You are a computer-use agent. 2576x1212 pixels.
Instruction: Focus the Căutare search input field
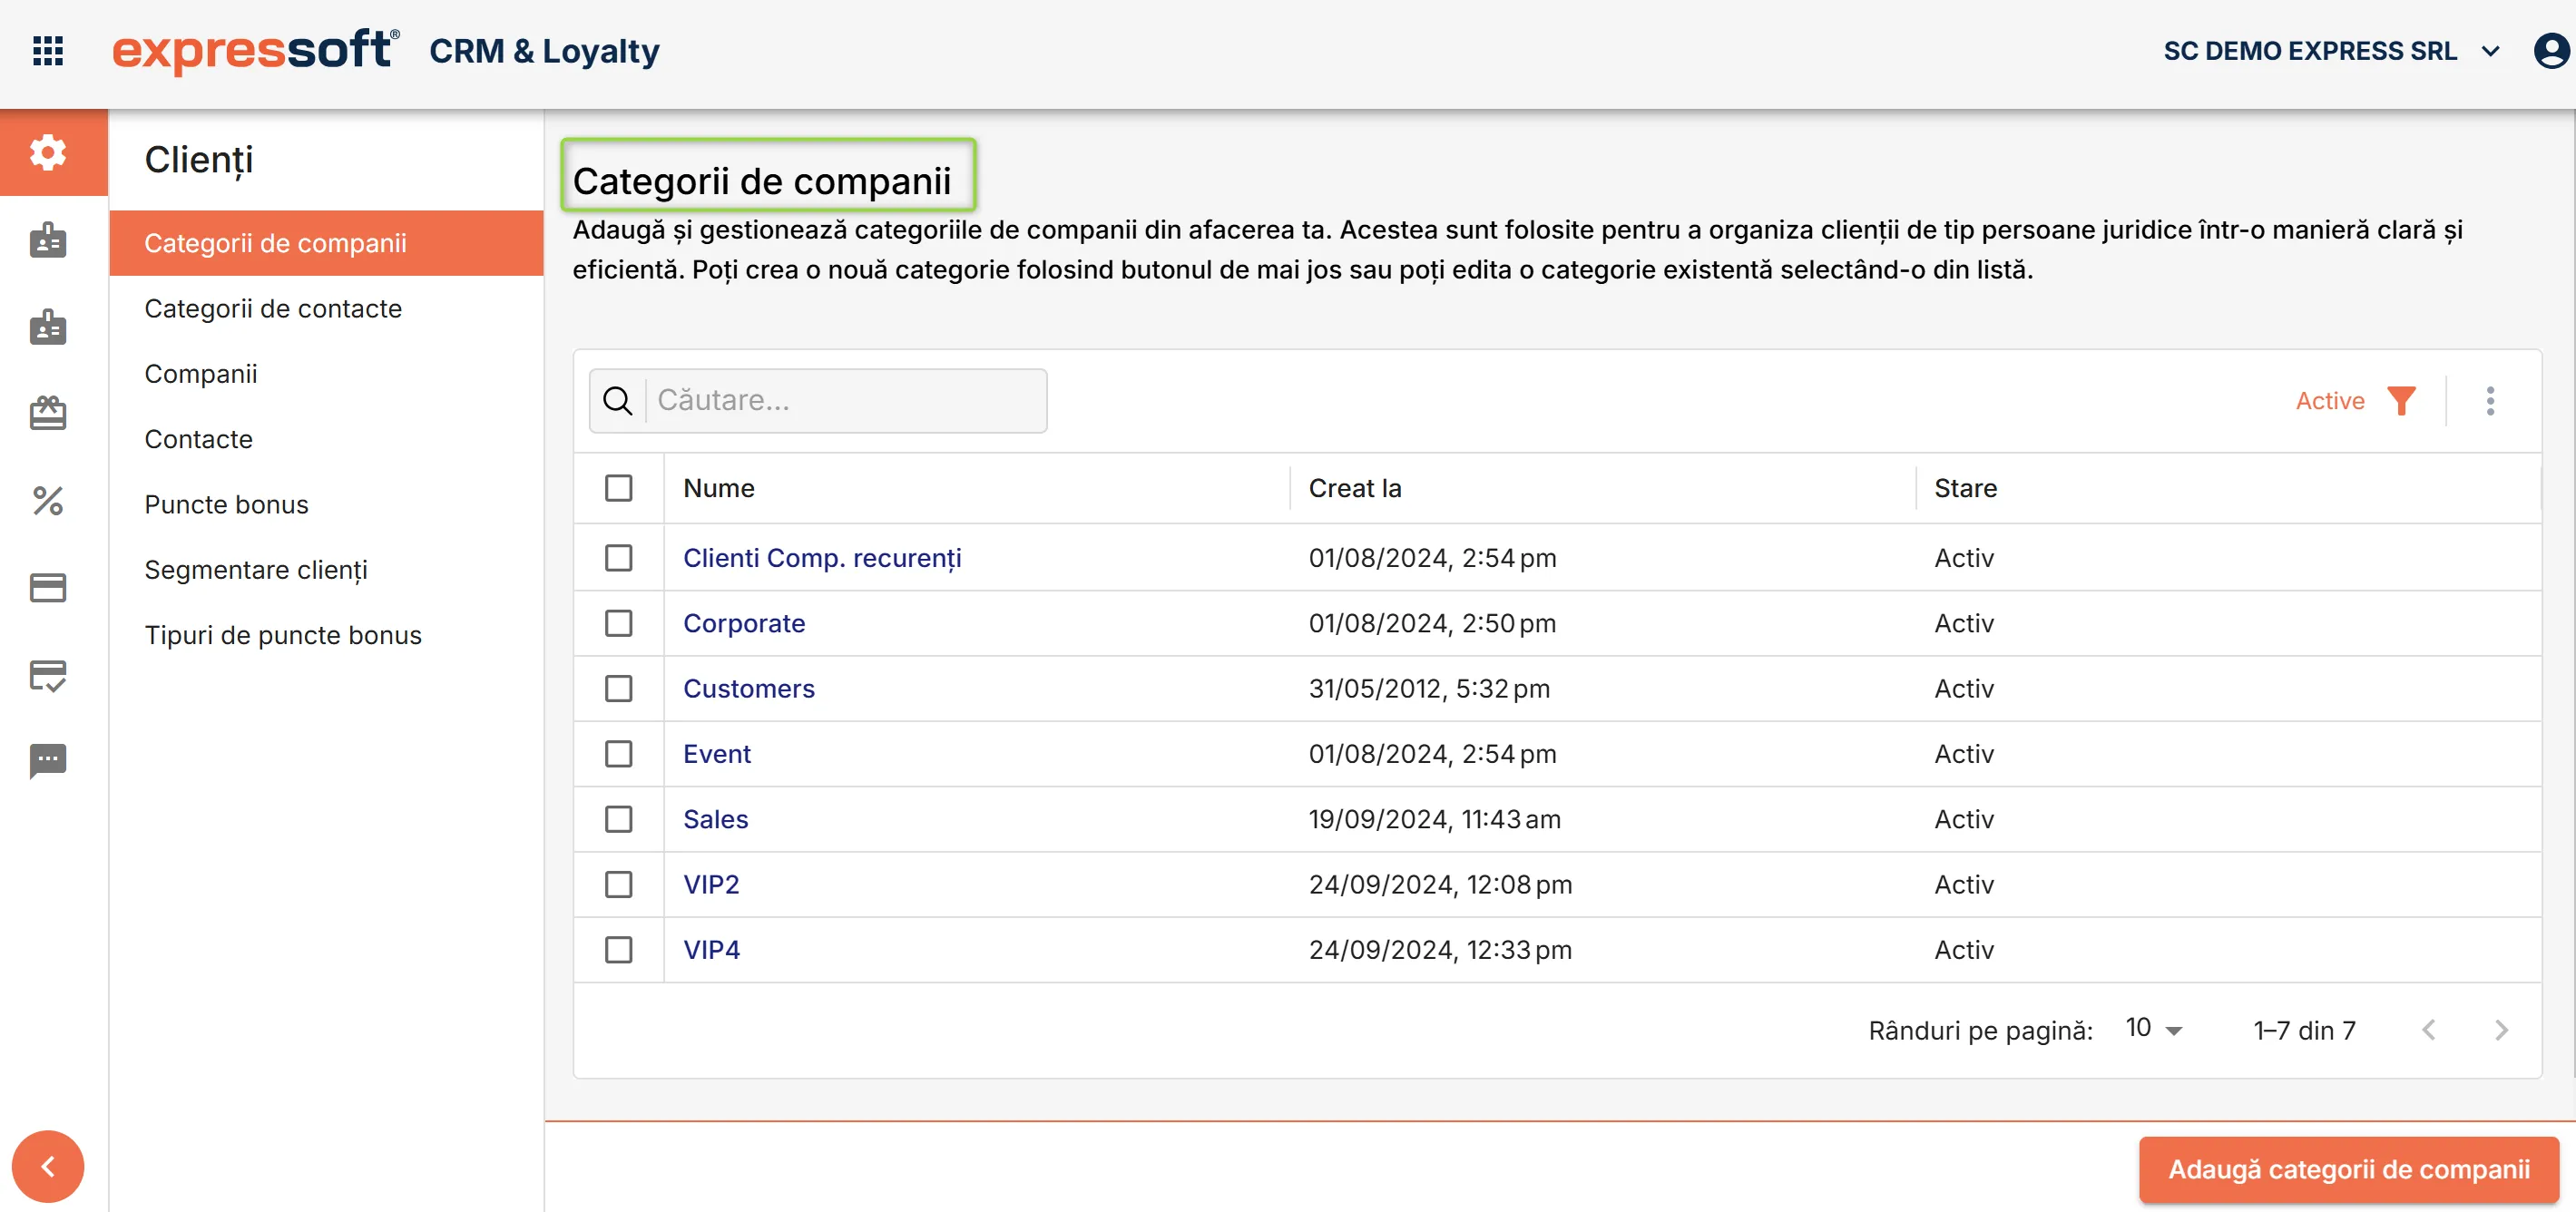pyautogui.click(x=846, y=401)
